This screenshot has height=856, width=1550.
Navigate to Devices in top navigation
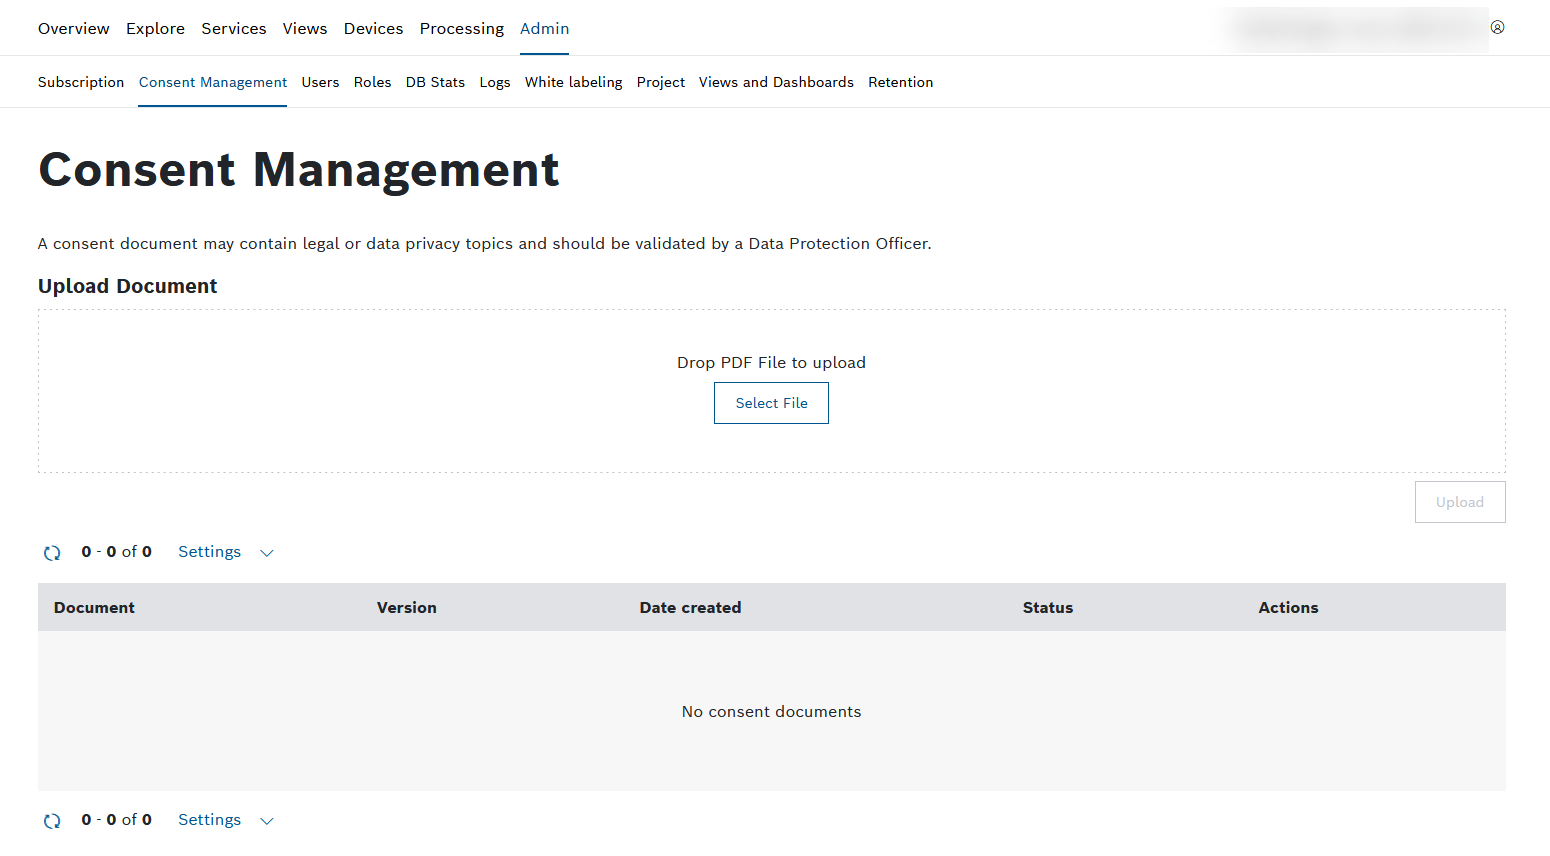click(373, 28)
